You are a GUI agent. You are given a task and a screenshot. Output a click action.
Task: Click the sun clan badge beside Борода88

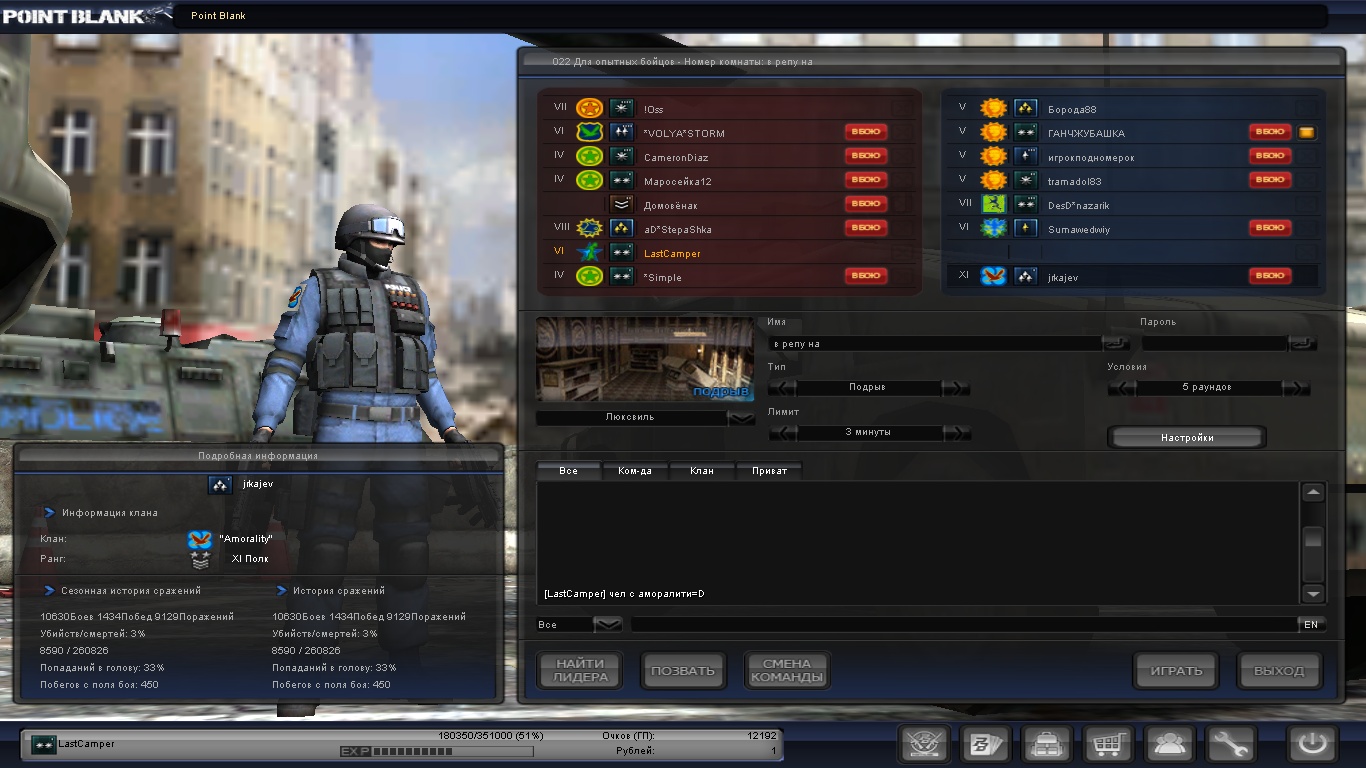[993, 108]
